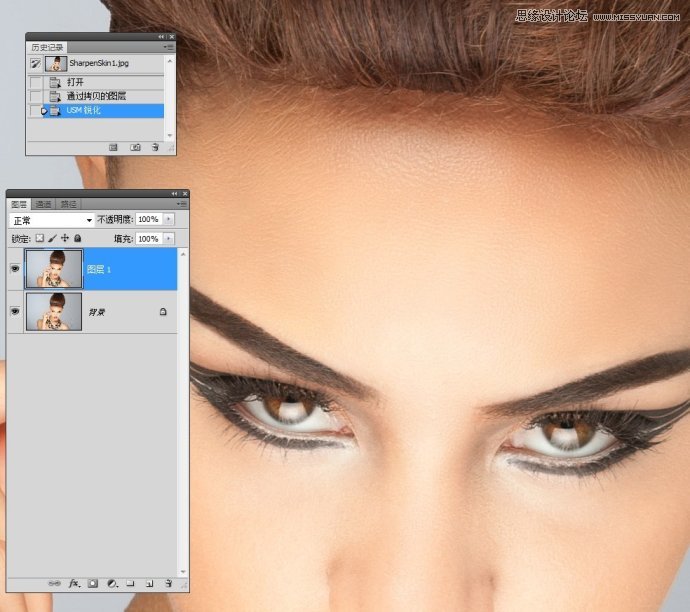
Task: Create new document from current history state
Action: click(x=113, y=147)
